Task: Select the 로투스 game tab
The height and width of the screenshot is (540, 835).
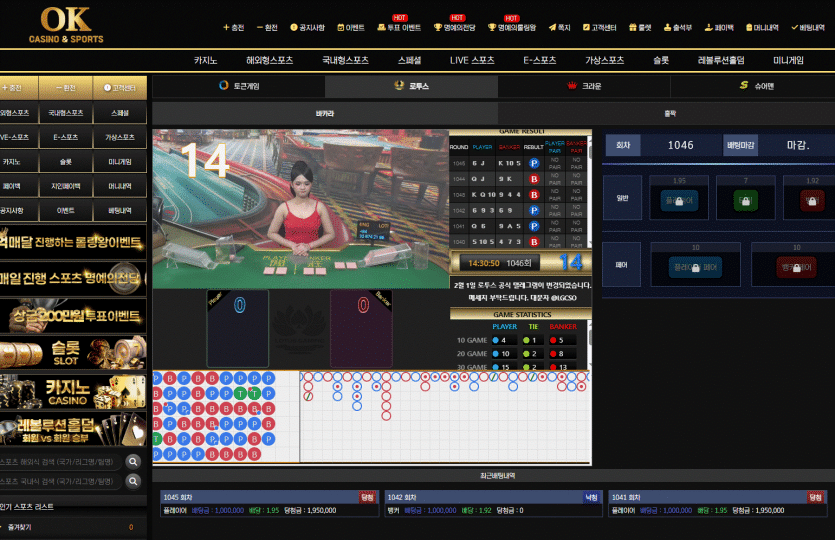Action: click(x=412, y=86)
